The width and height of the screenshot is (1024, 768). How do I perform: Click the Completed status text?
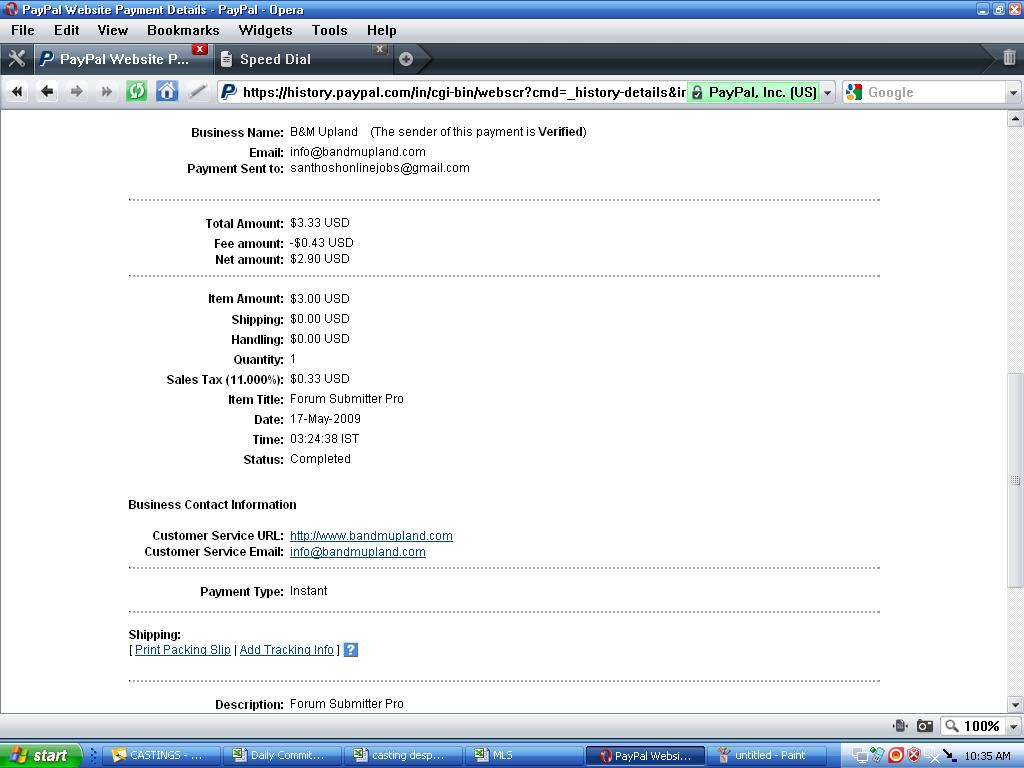(320, 458)
